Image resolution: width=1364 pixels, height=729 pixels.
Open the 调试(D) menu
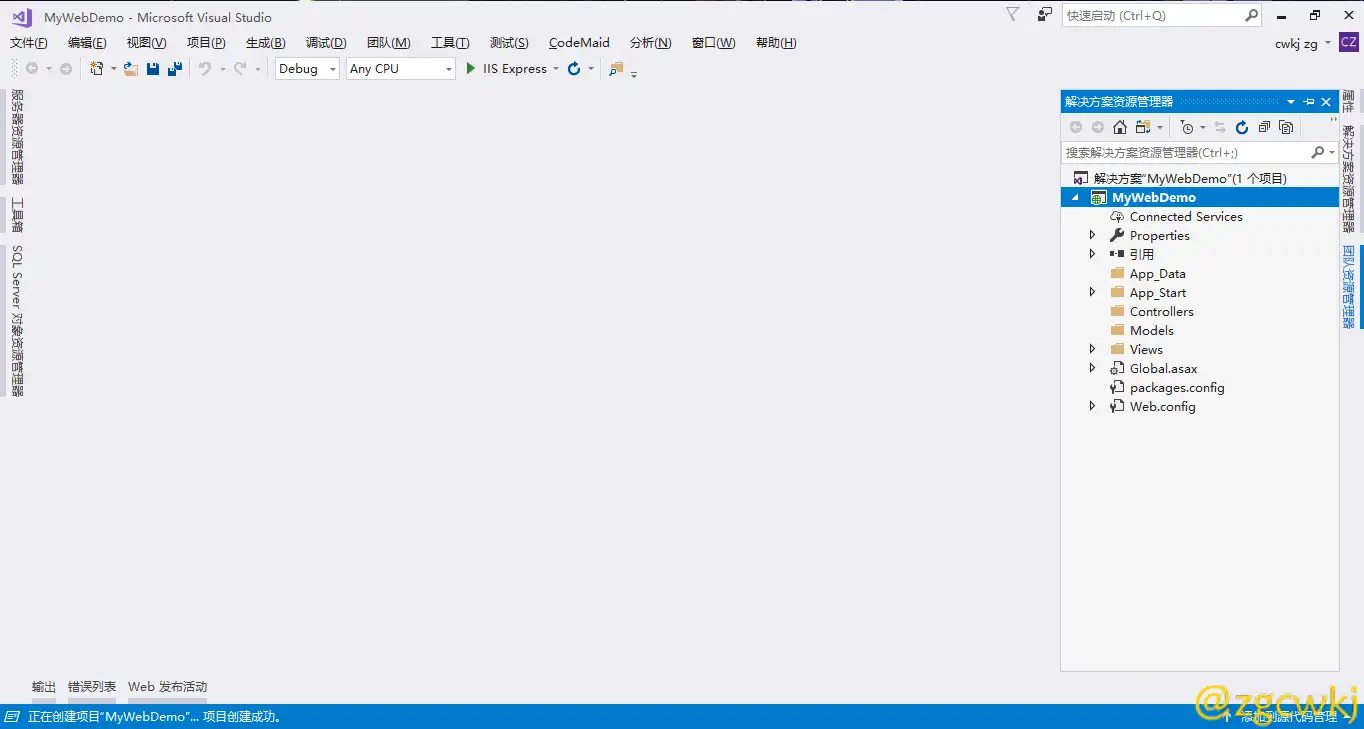pos(326,43)
